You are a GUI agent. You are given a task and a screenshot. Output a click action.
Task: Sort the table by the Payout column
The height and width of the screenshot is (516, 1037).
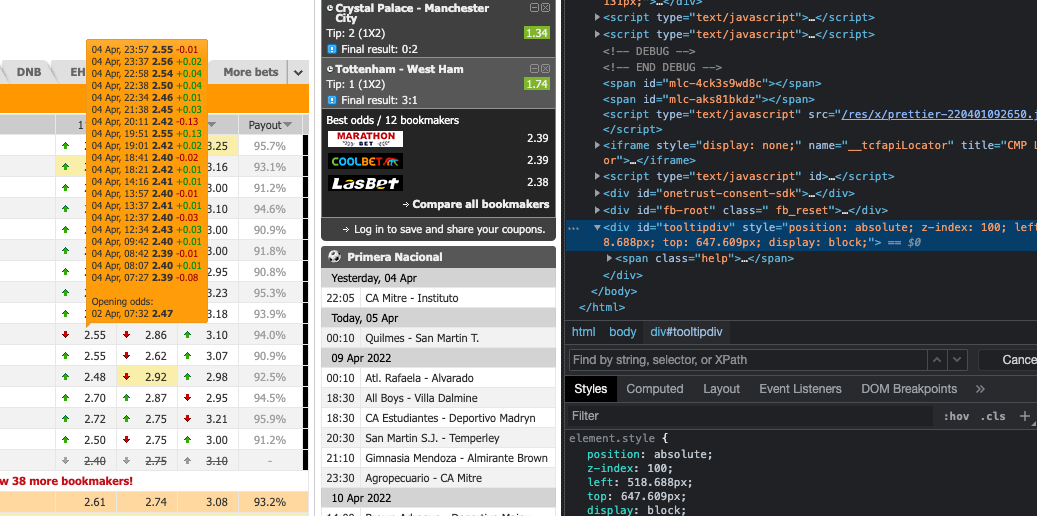click(270, 124)
